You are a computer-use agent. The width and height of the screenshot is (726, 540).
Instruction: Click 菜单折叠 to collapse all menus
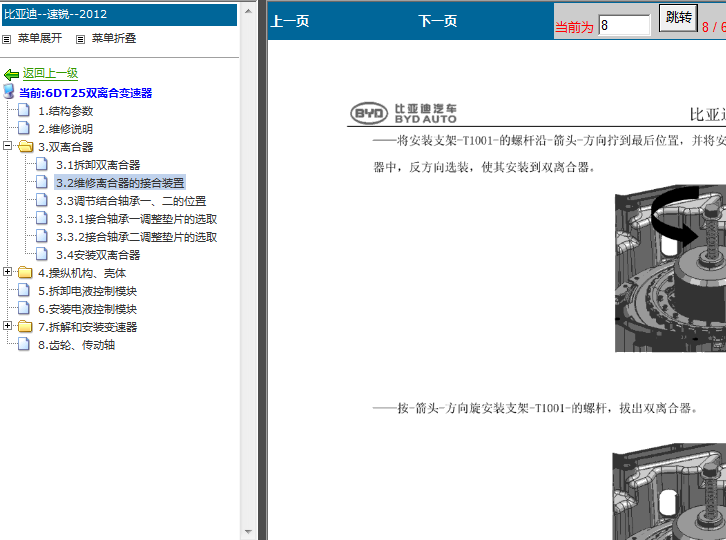114,38
